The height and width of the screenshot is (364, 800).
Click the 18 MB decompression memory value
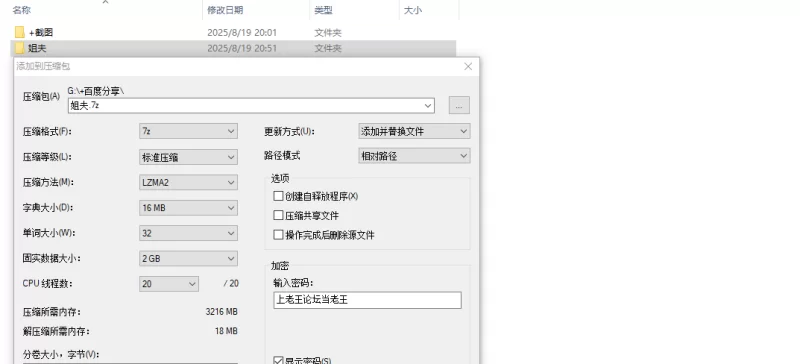[x=226, y=331]
